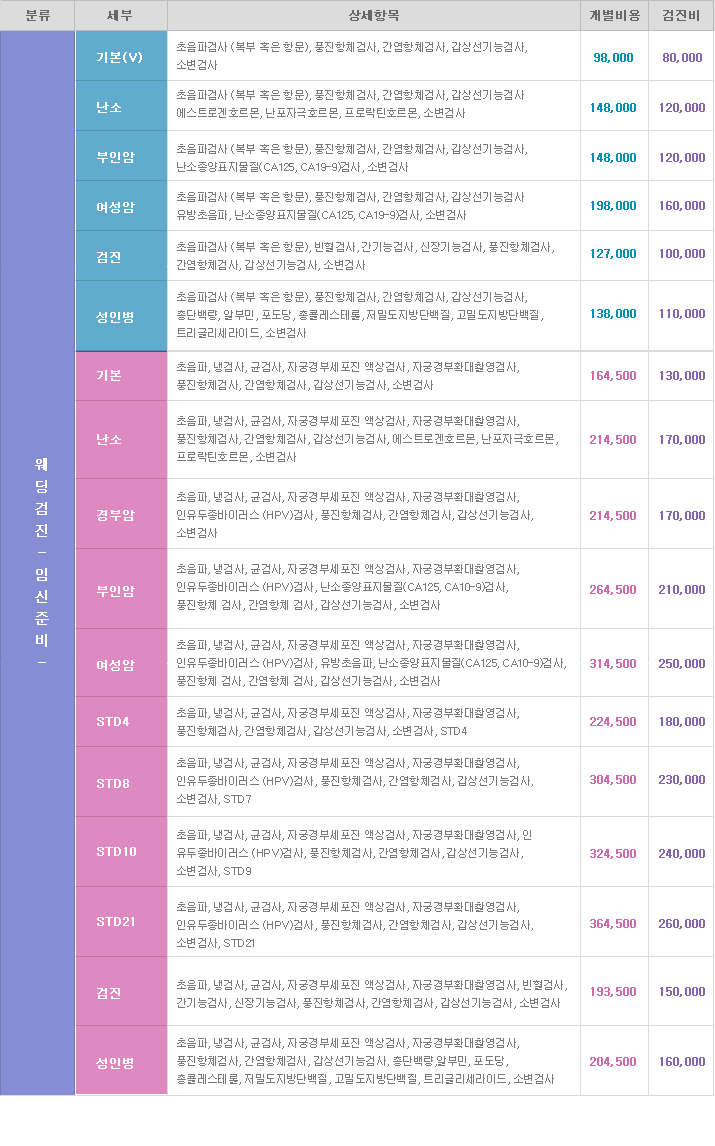Click the 웨딩검진 임신준비 purple sidebar cell
The height and width of the screenshot is (1146, 715).
(x=38, y=562)
